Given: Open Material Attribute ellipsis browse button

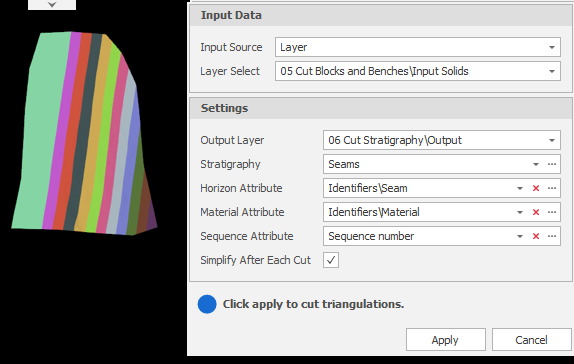Looking at the screenshot, I should click(x=552, y=212).
